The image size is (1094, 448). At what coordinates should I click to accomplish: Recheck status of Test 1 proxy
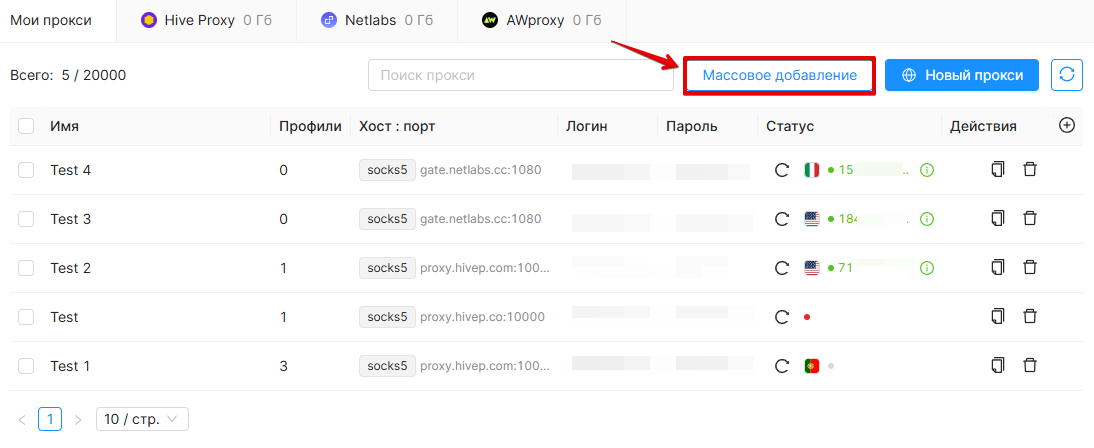pyautogui.click(x=782, y=366)
